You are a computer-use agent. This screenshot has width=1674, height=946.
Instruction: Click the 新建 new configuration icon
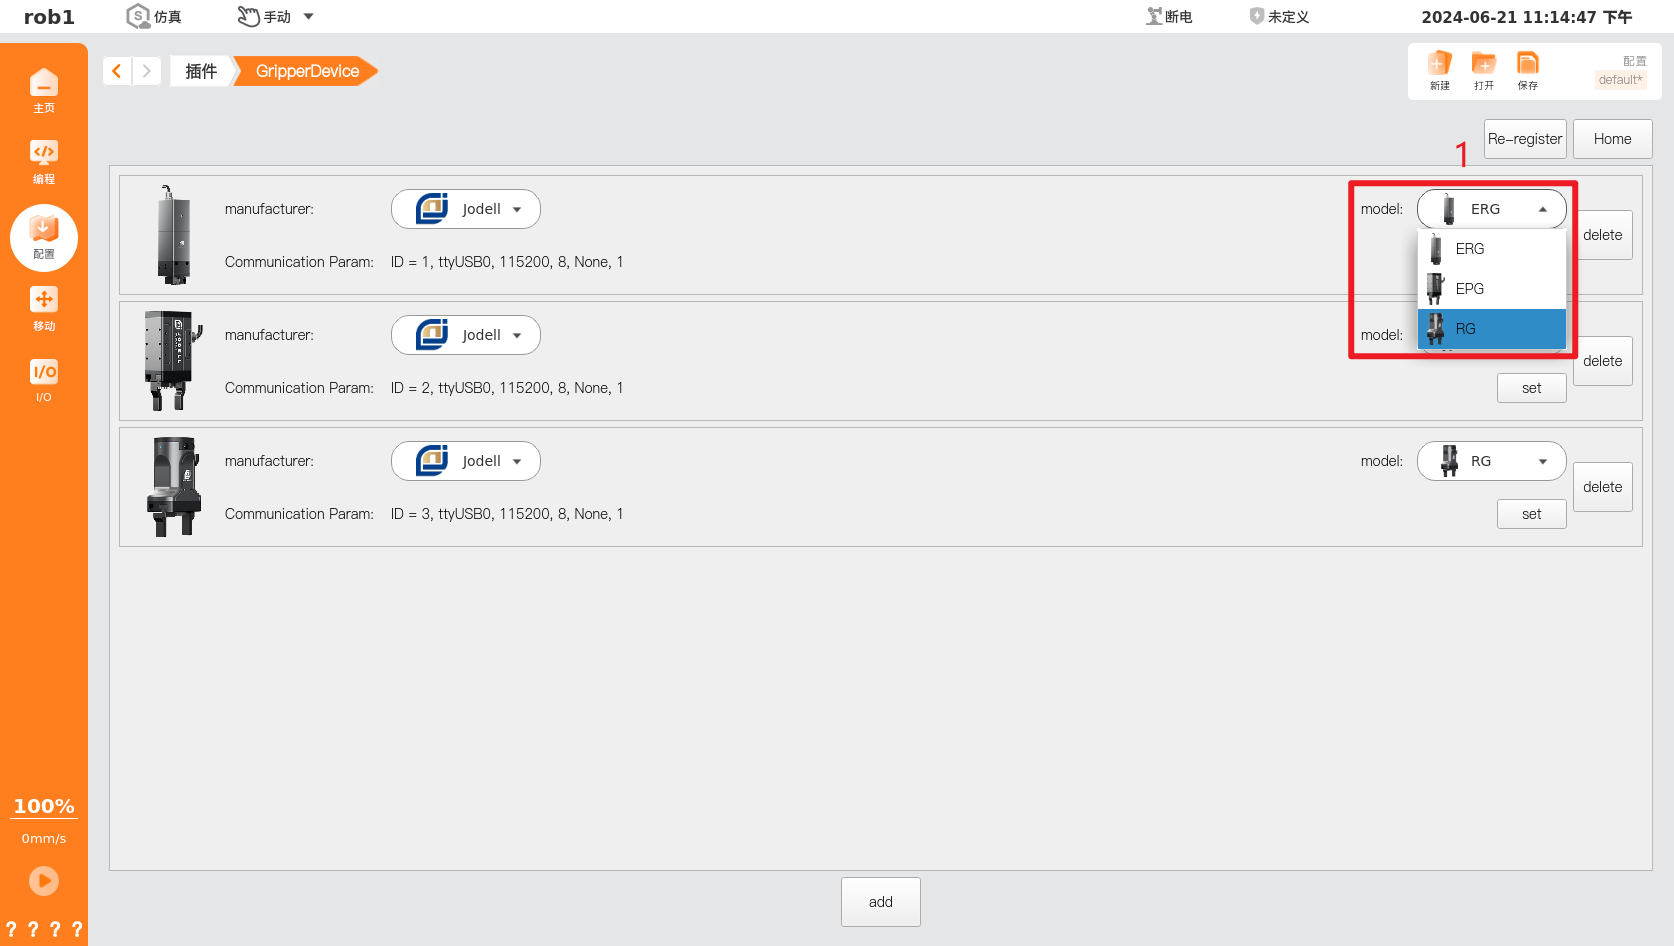click(x=1439, y=70)
